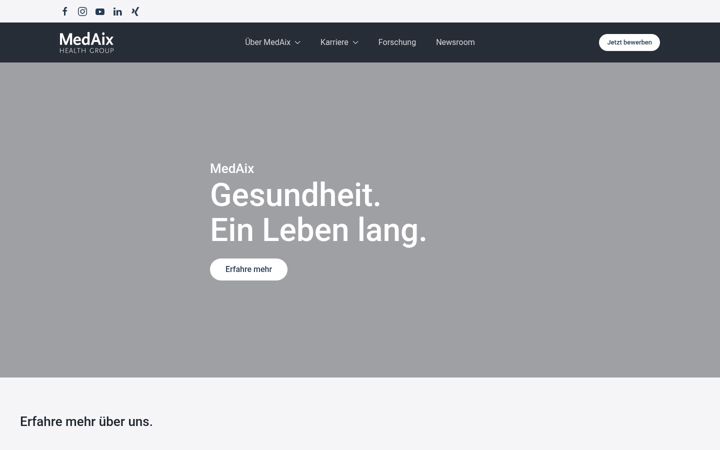Screen dimensions: 720x450
Task: Click the Erfahre mehr button
Action: tap(248, 269)
